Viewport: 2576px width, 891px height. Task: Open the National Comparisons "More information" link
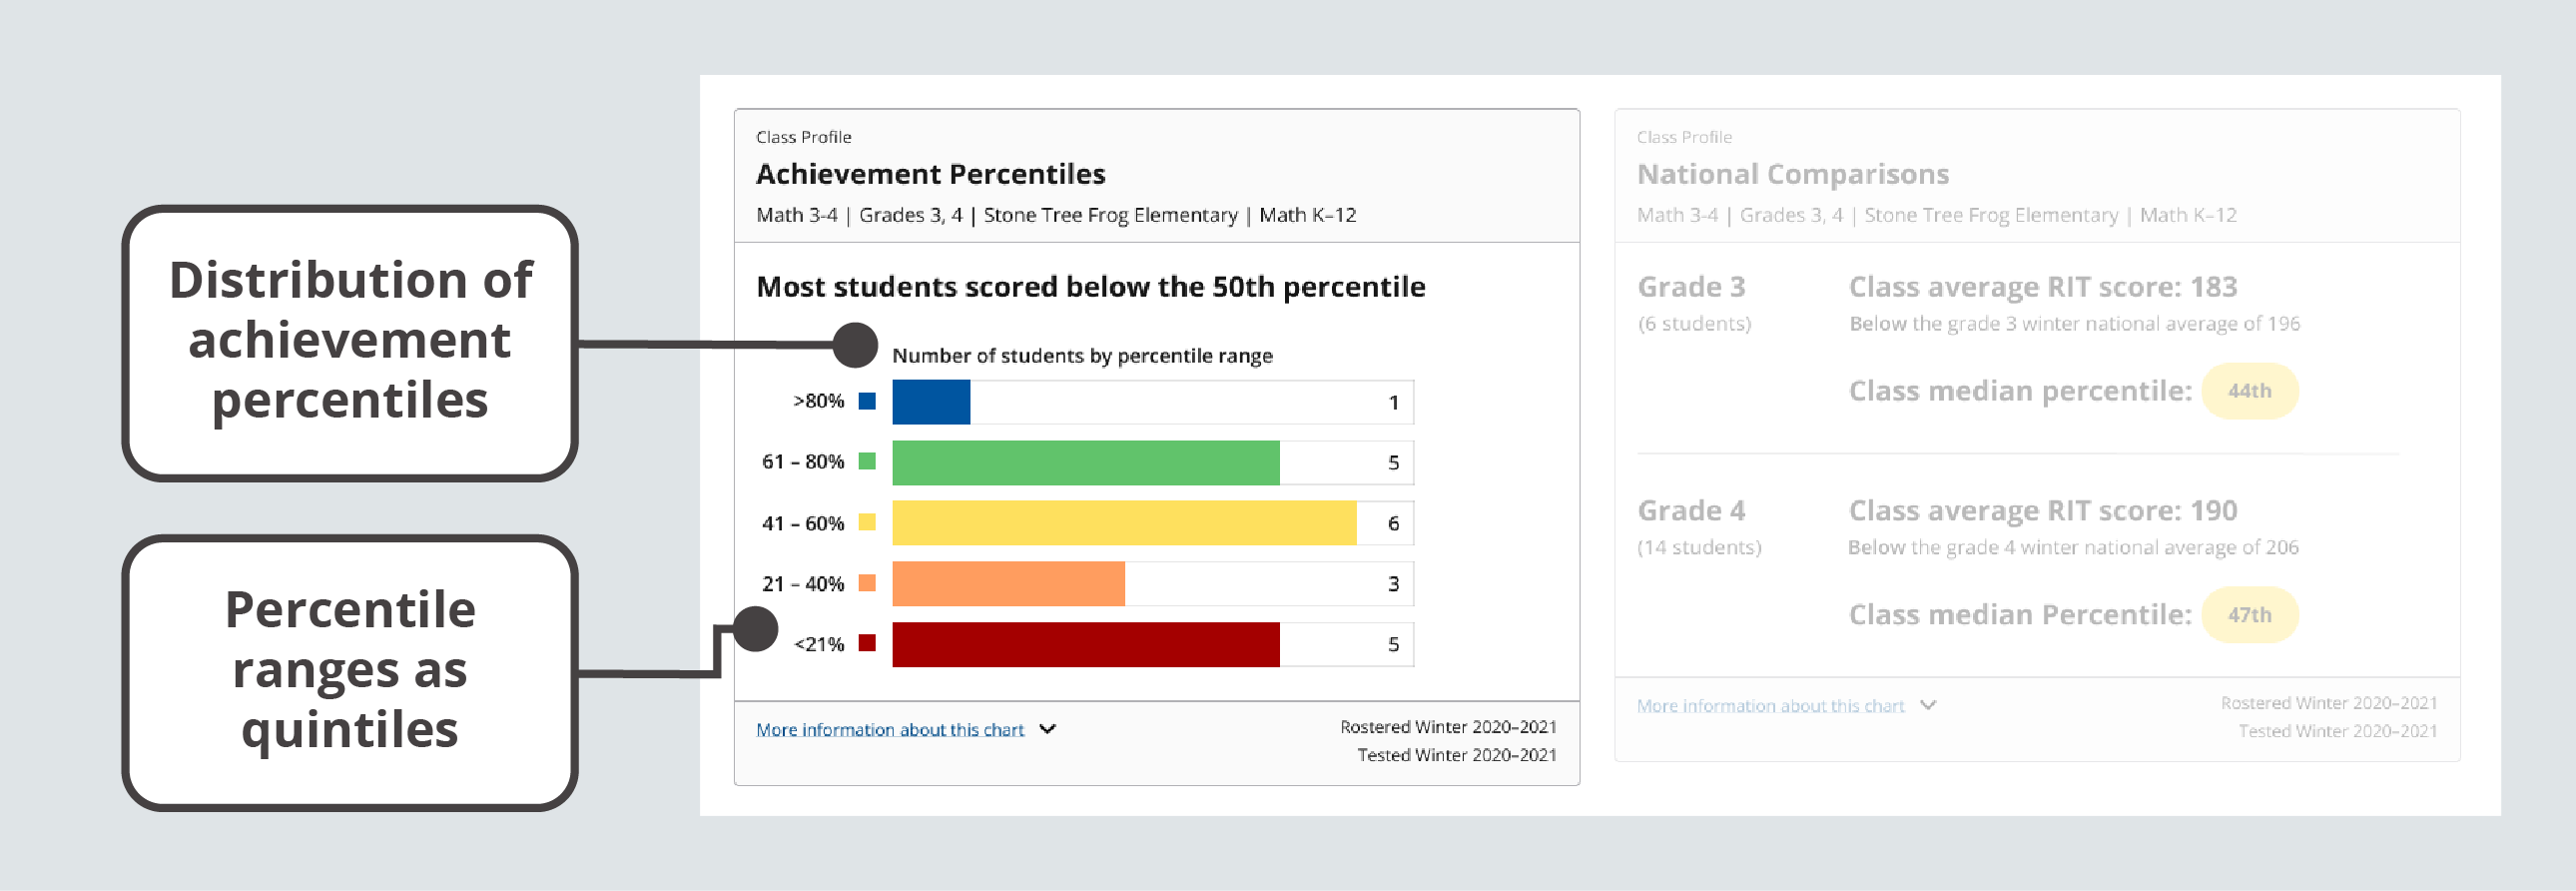tap(1770, 706)
